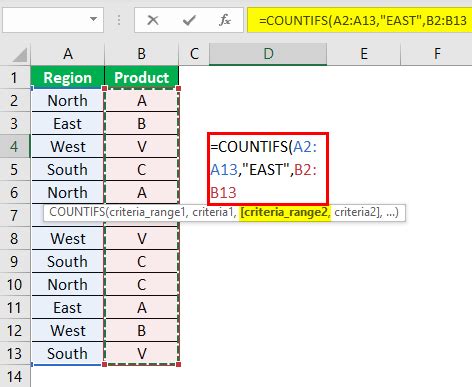Select column A header
Viewport: 472px width, 387px height.
click(x=68, y=54)
